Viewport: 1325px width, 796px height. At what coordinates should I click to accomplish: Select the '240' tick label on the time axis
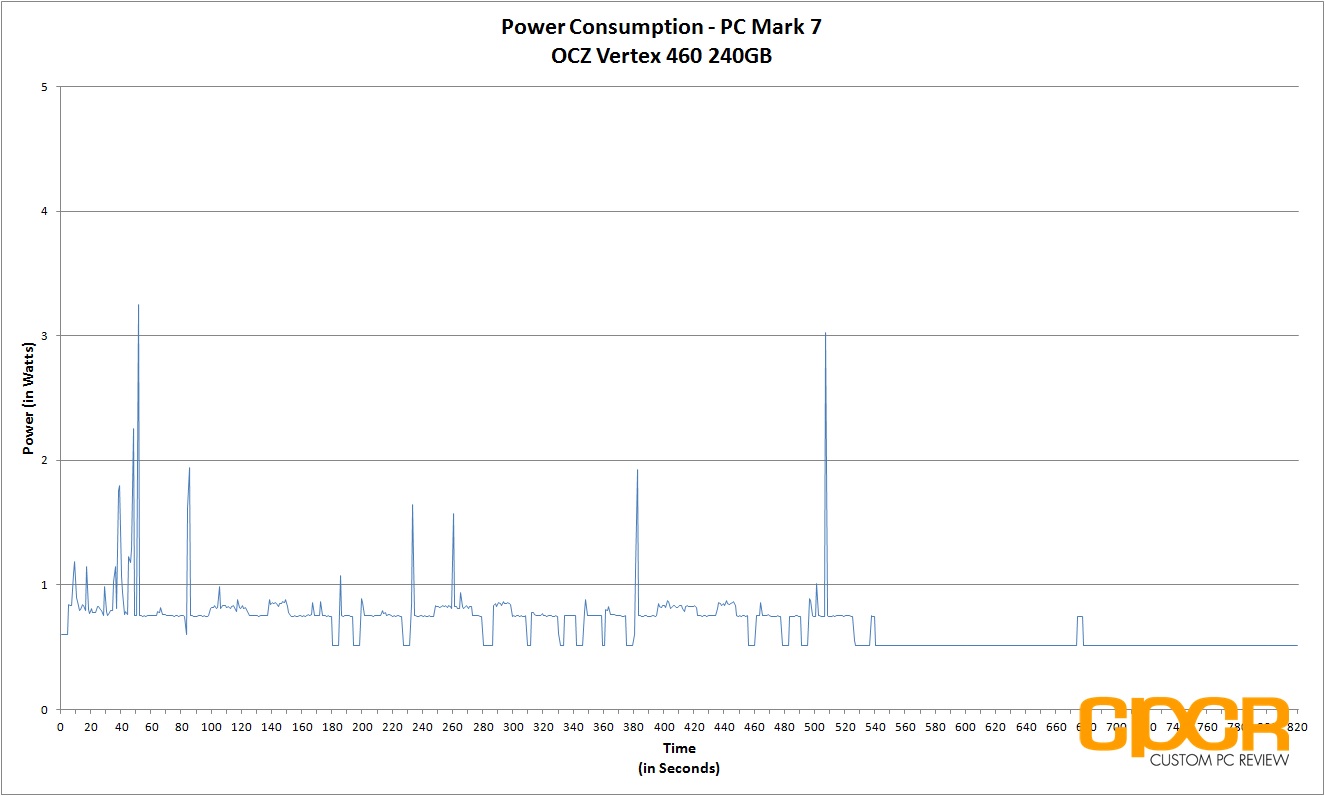tap(422, 727)
